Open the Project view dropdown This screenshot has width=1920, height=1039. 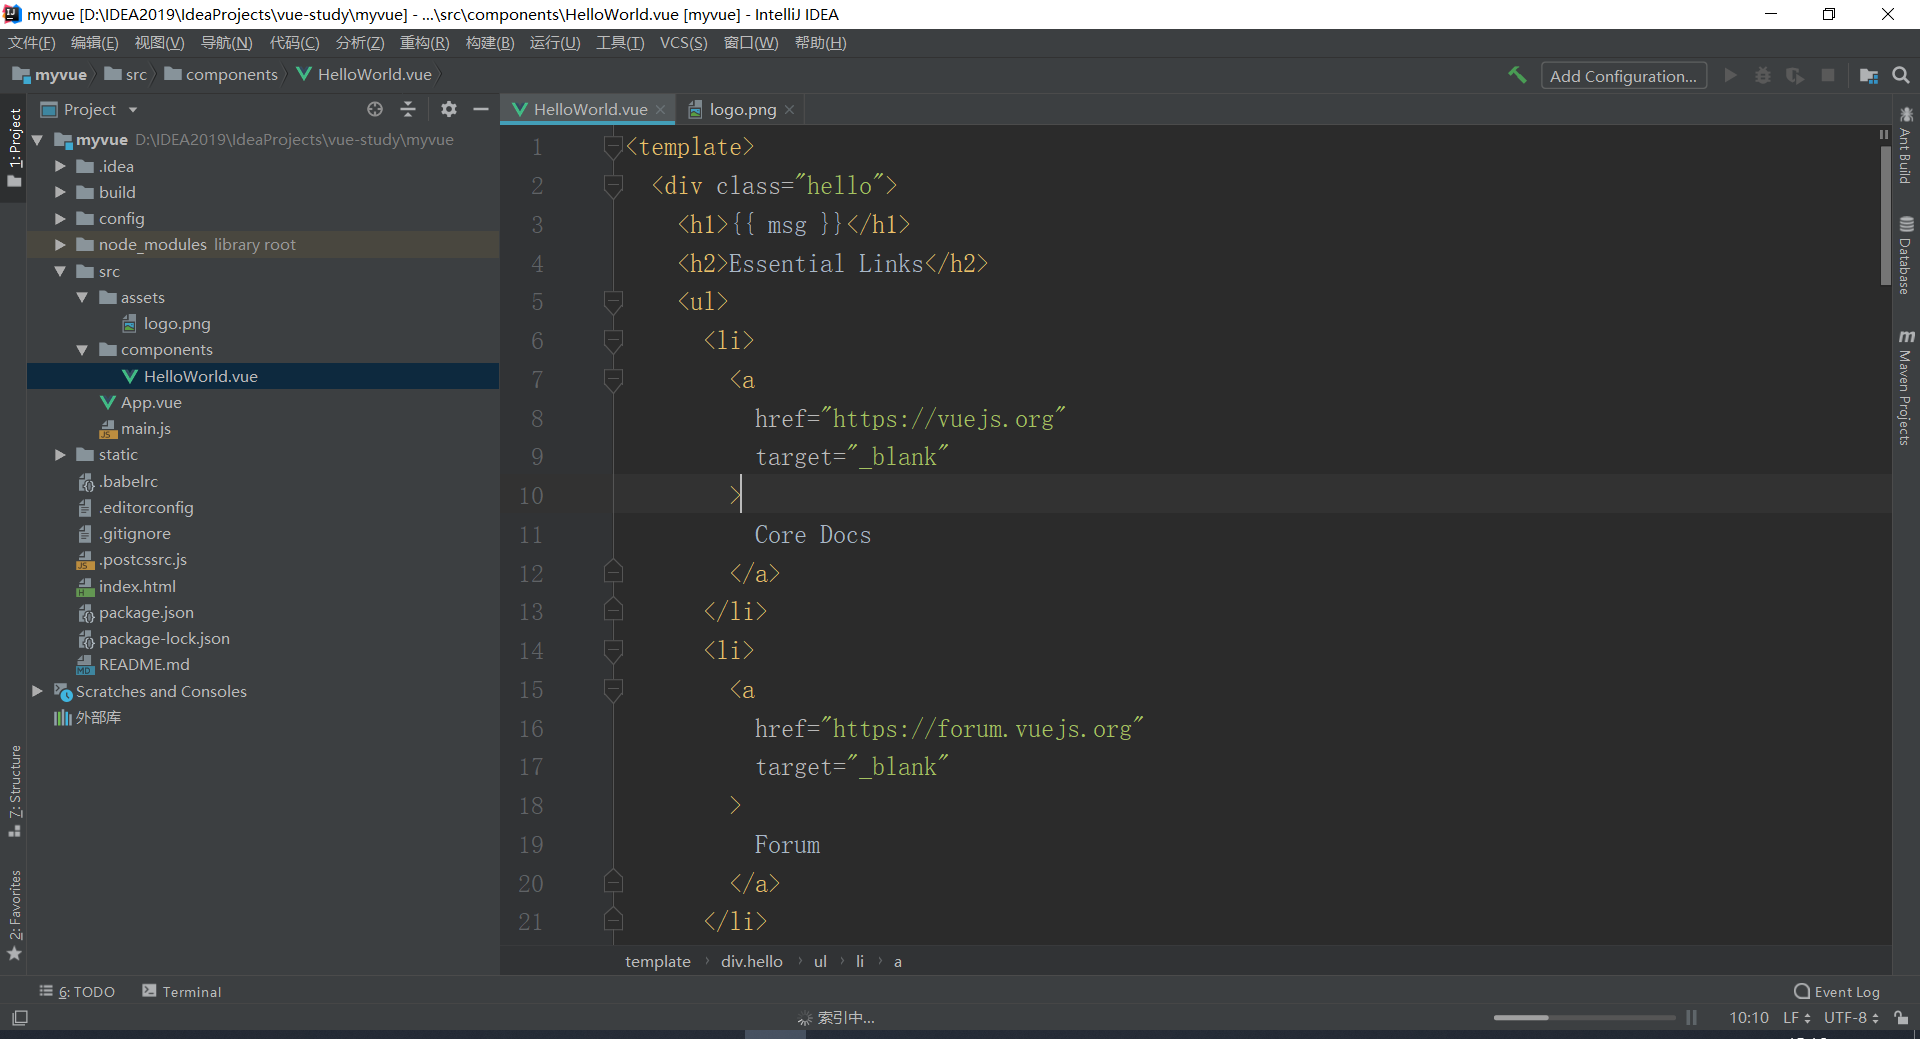click(x=133, y=110)
